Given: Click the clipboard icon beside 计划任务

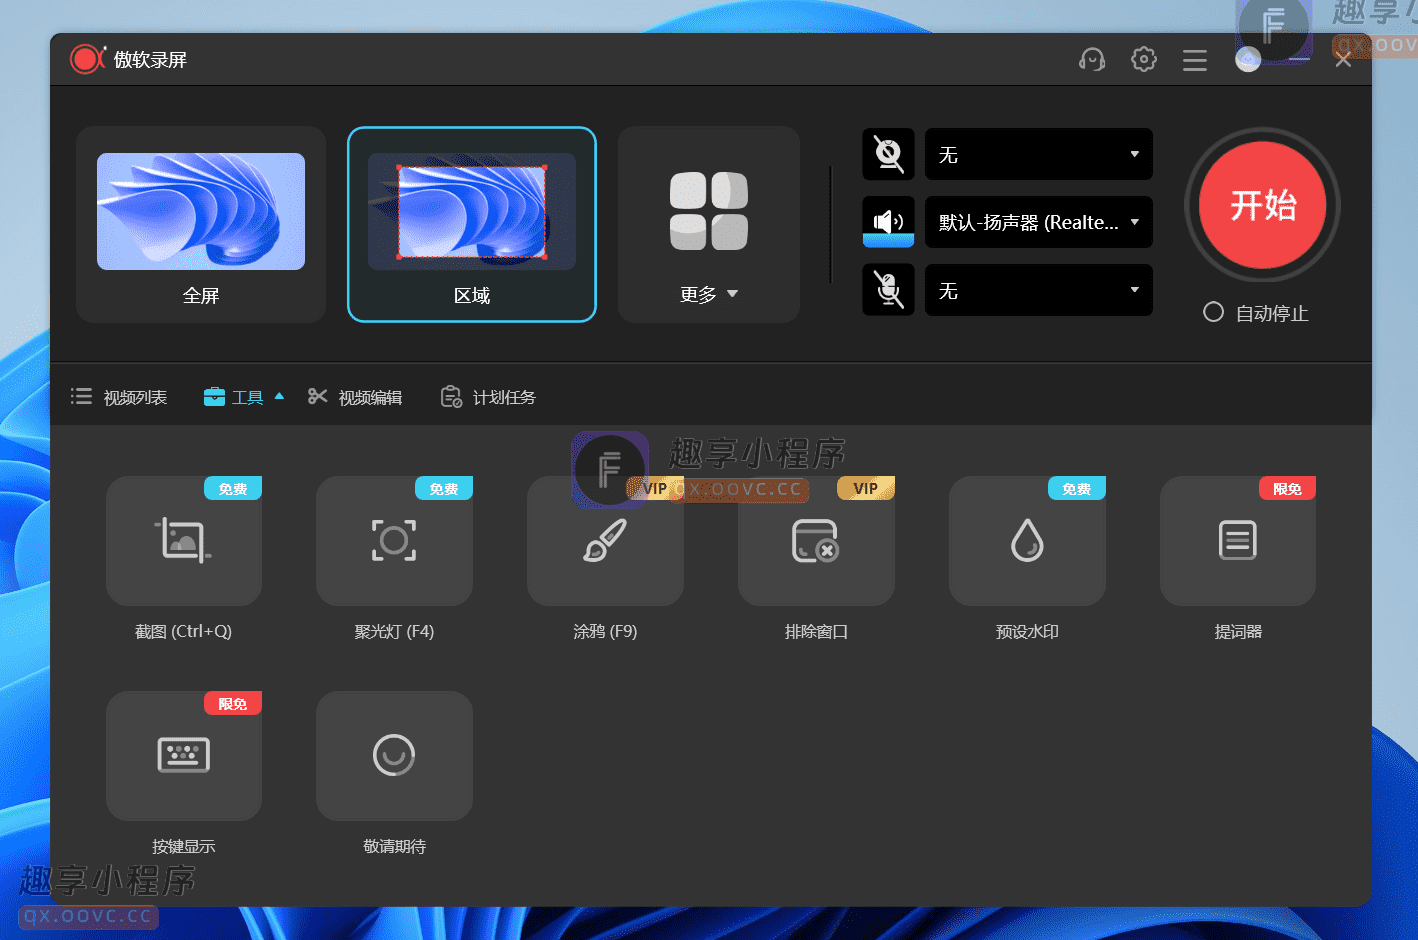Looking at the screenshot, I should click(x=451, y=397).
